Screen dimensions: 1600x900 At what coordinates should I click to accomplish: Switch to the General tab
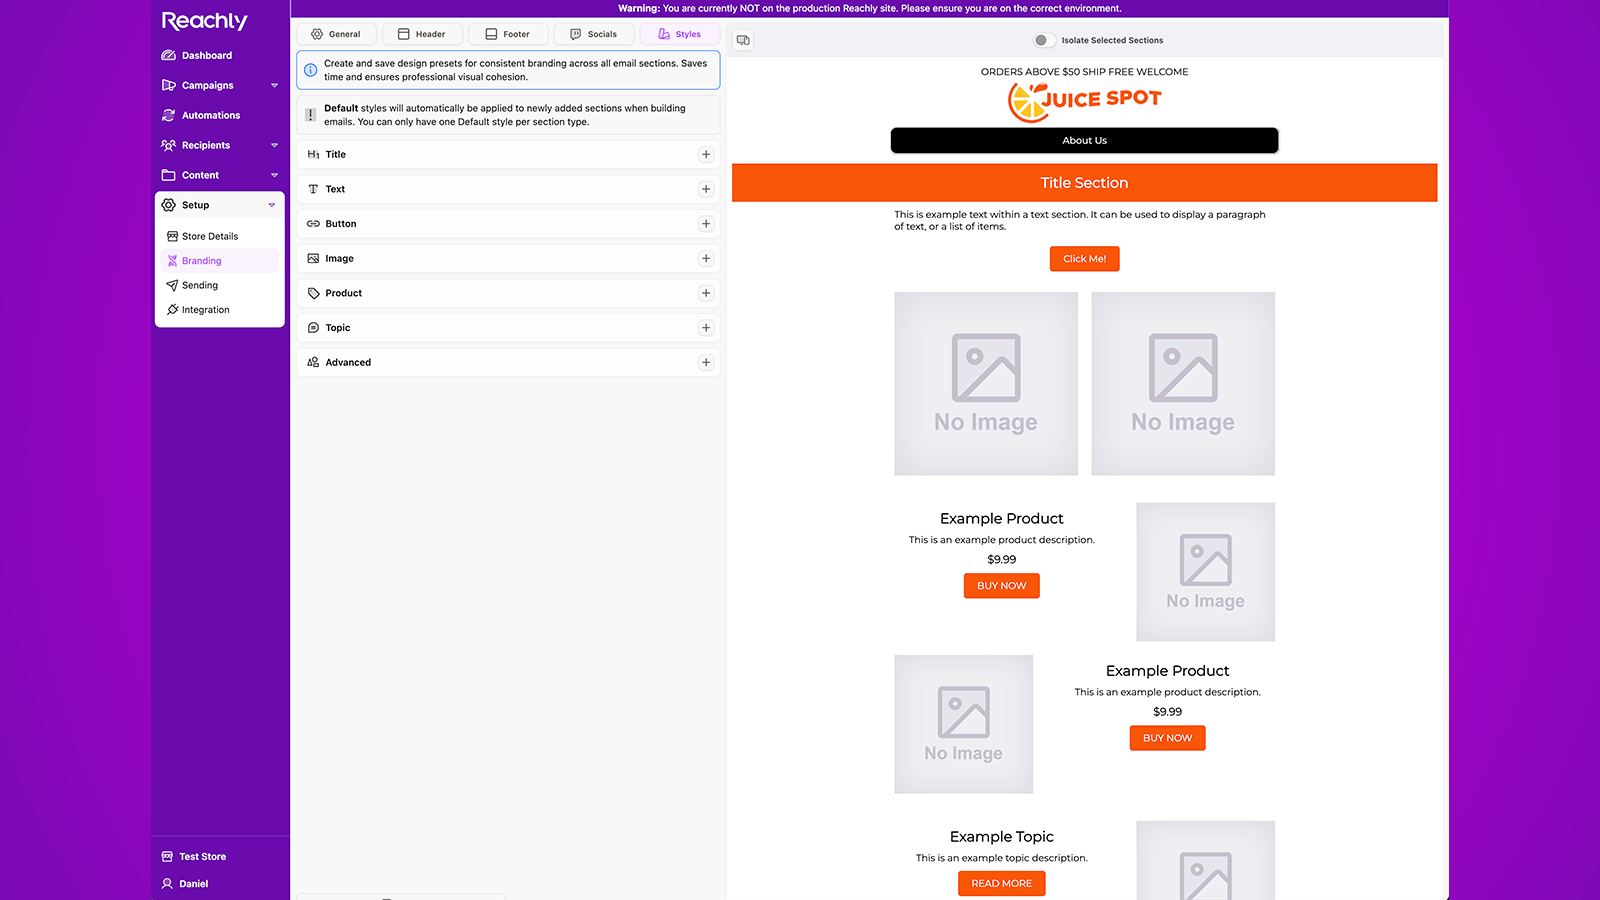point(336,34)
